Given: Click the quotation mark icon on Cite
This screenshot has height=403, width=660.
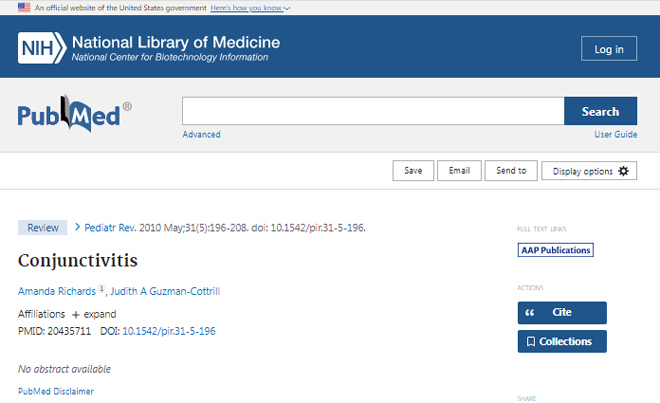Looking at the screenshot, I should tap(530, 313).
